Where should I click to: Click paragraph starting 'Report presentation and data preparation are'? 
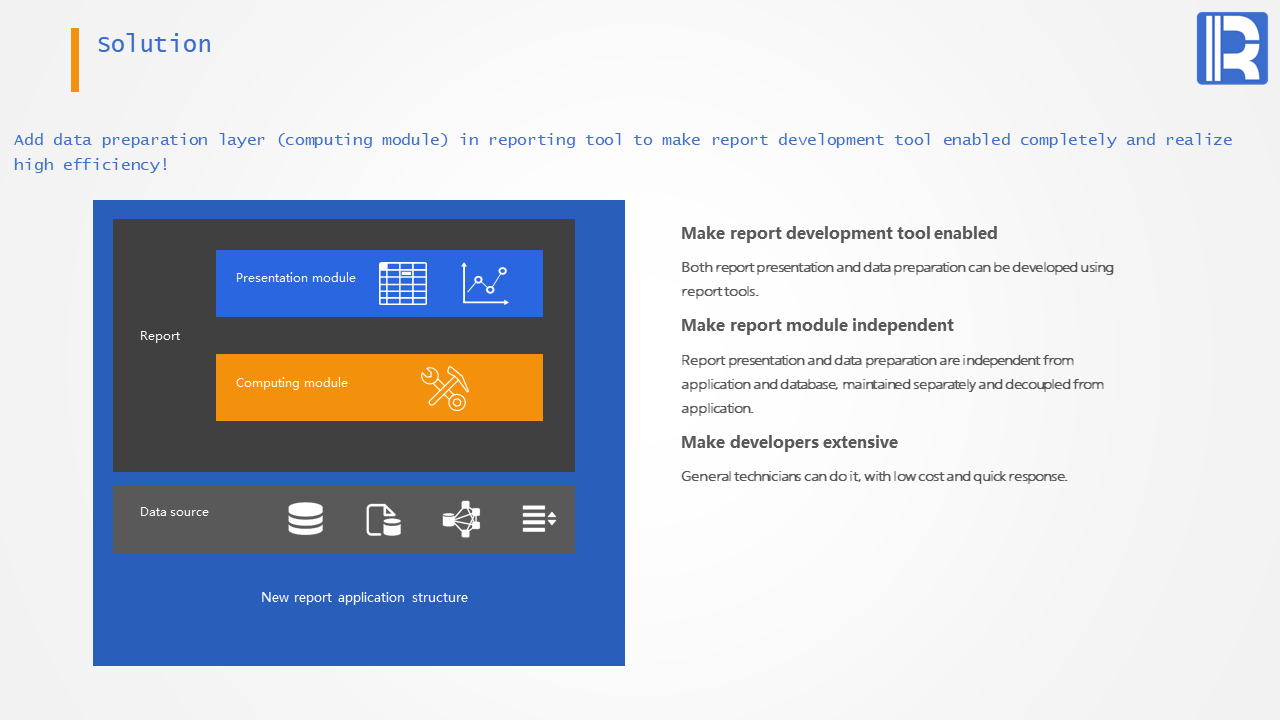click(x=892, y=384)
